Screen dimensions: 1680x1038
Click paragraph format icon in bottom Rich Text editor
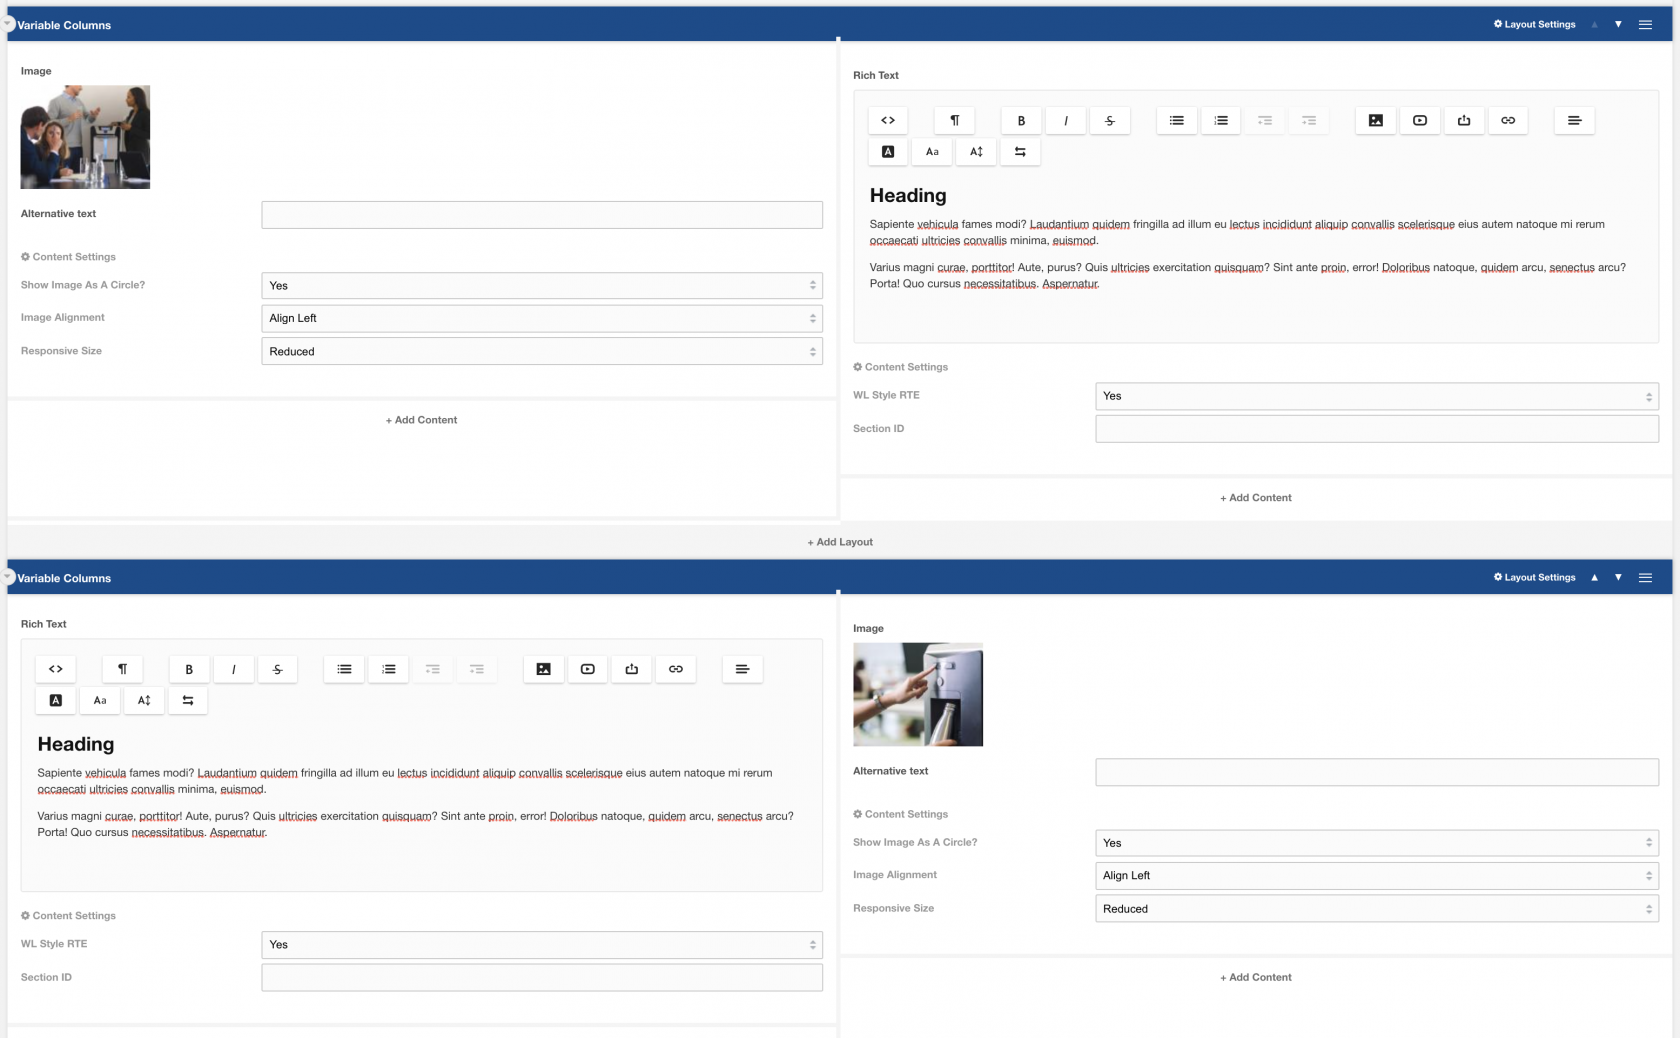[x=122, y=669]
